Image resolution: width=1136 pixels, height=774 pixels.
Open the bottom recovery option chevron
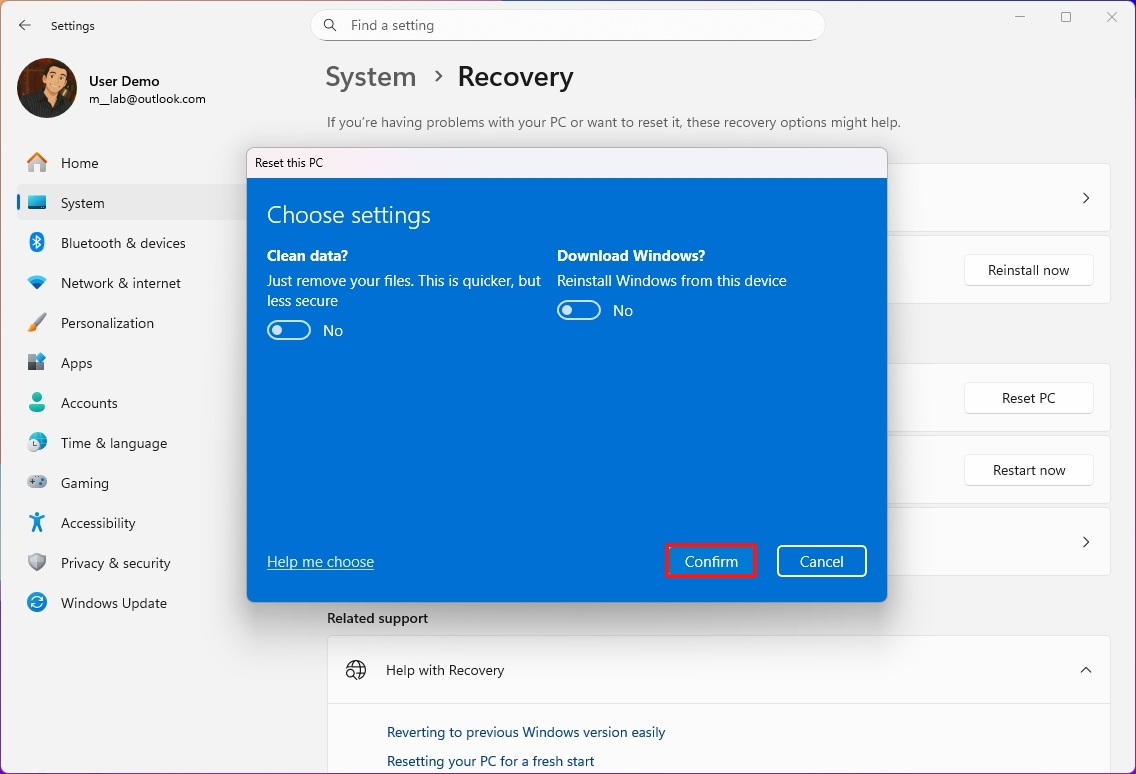(x=1085, y=542)
